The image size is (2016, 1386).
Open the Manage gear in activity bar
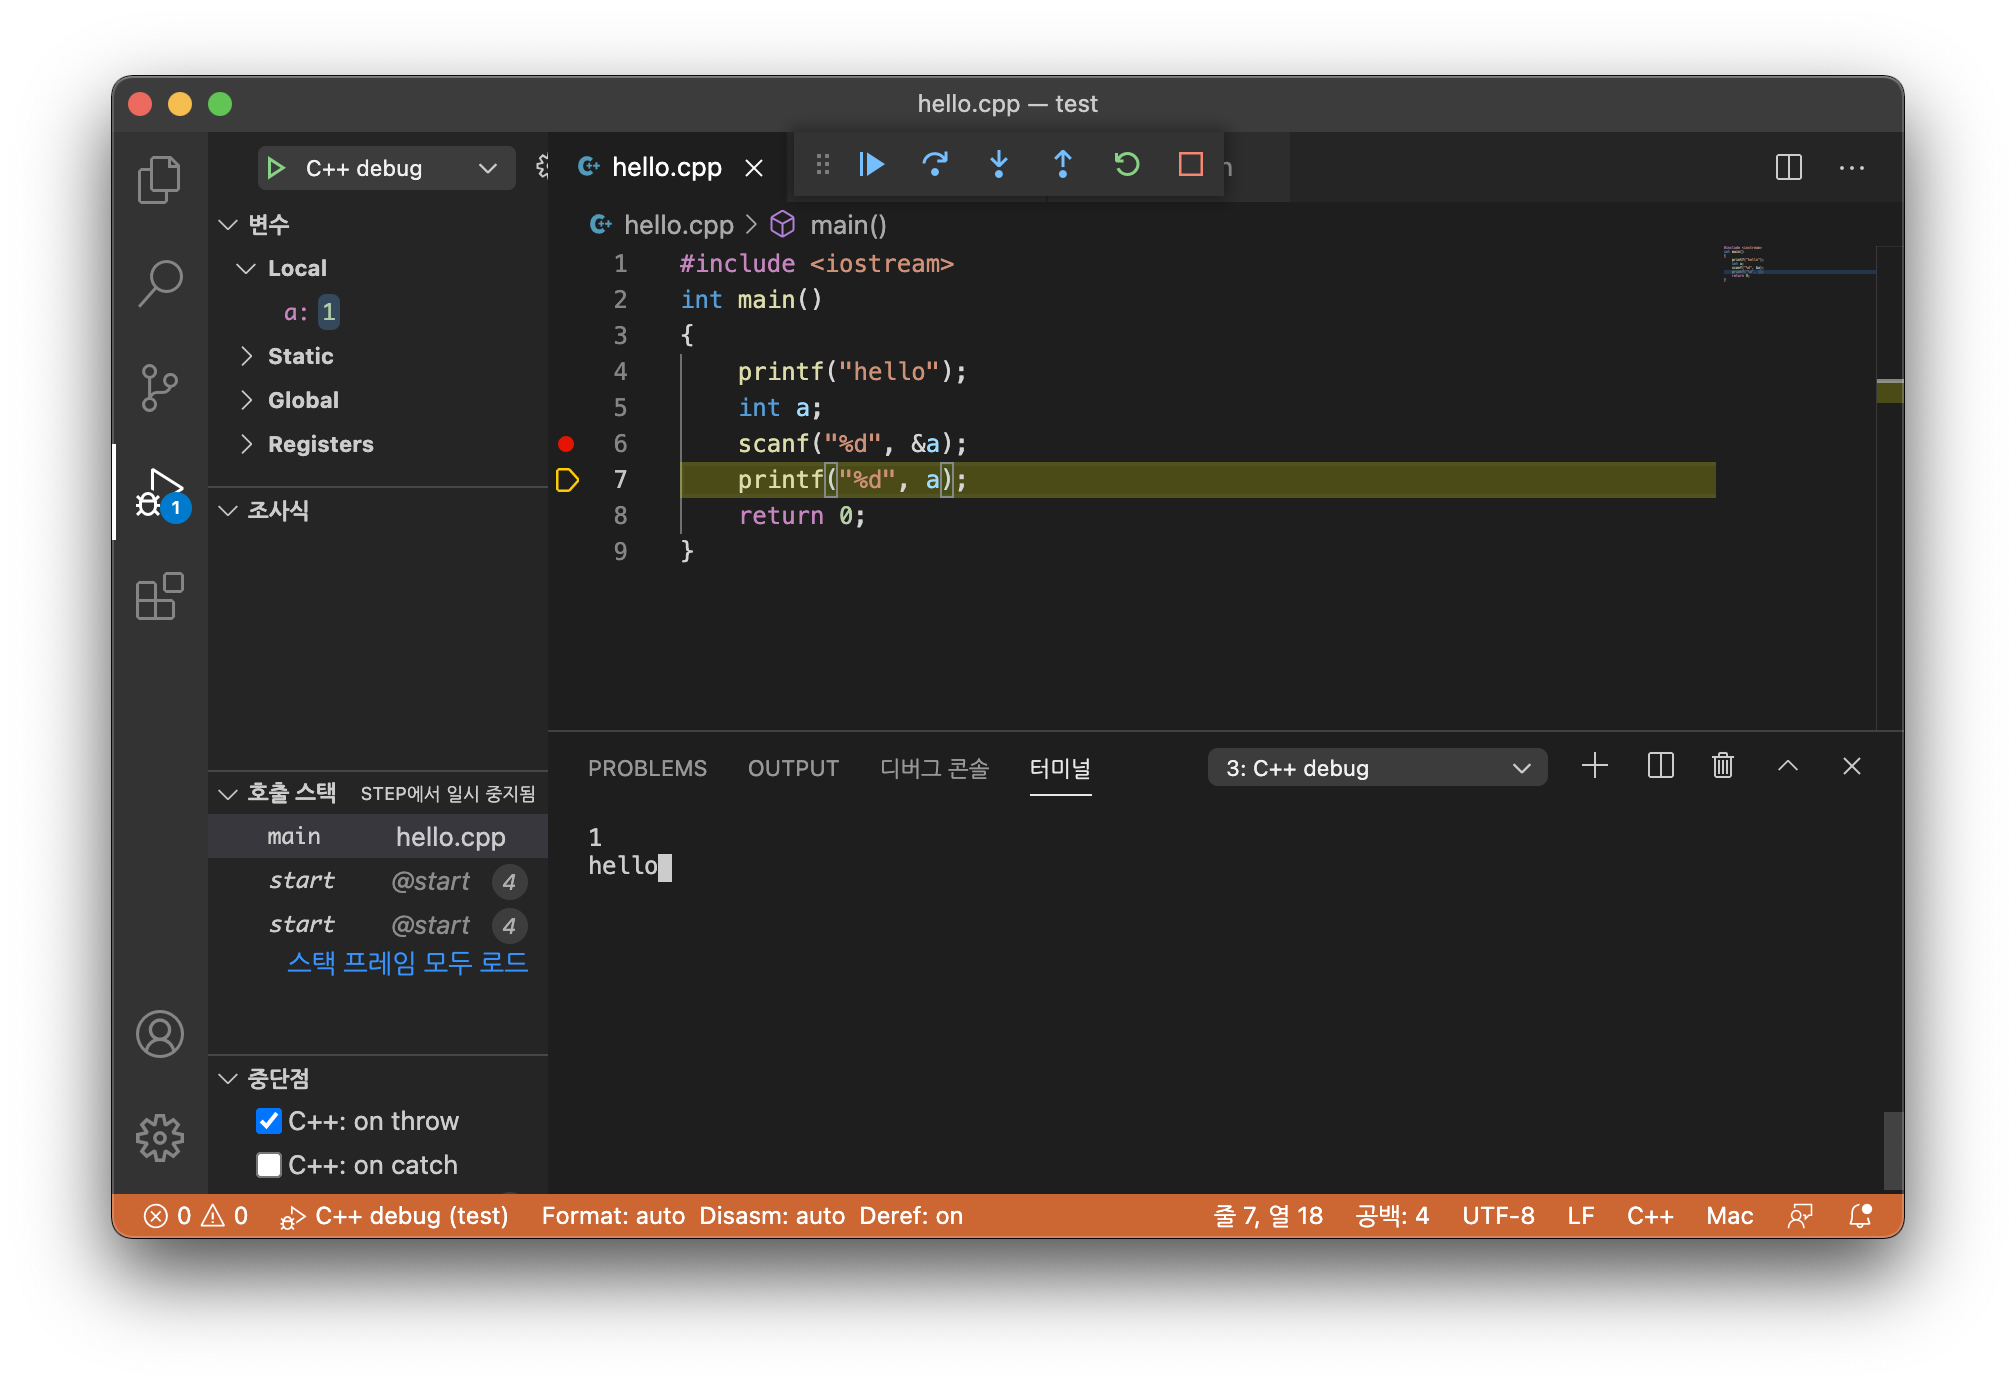(x=159, y=1138)
